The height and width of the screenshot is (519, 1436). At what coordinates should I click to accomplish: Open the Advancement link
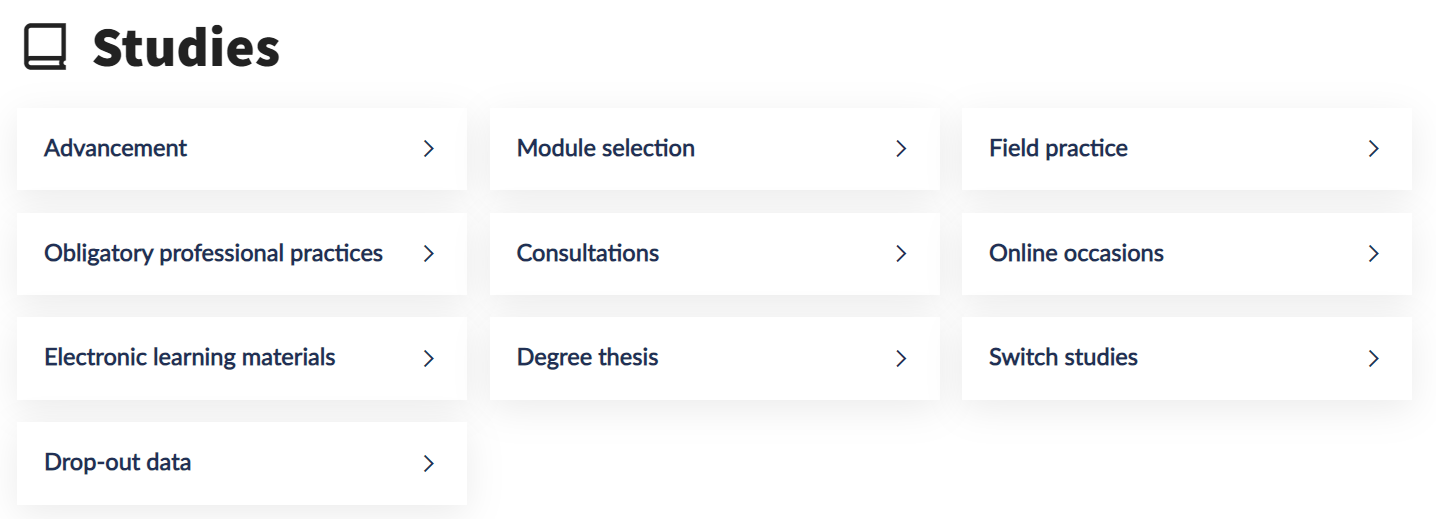116,148
